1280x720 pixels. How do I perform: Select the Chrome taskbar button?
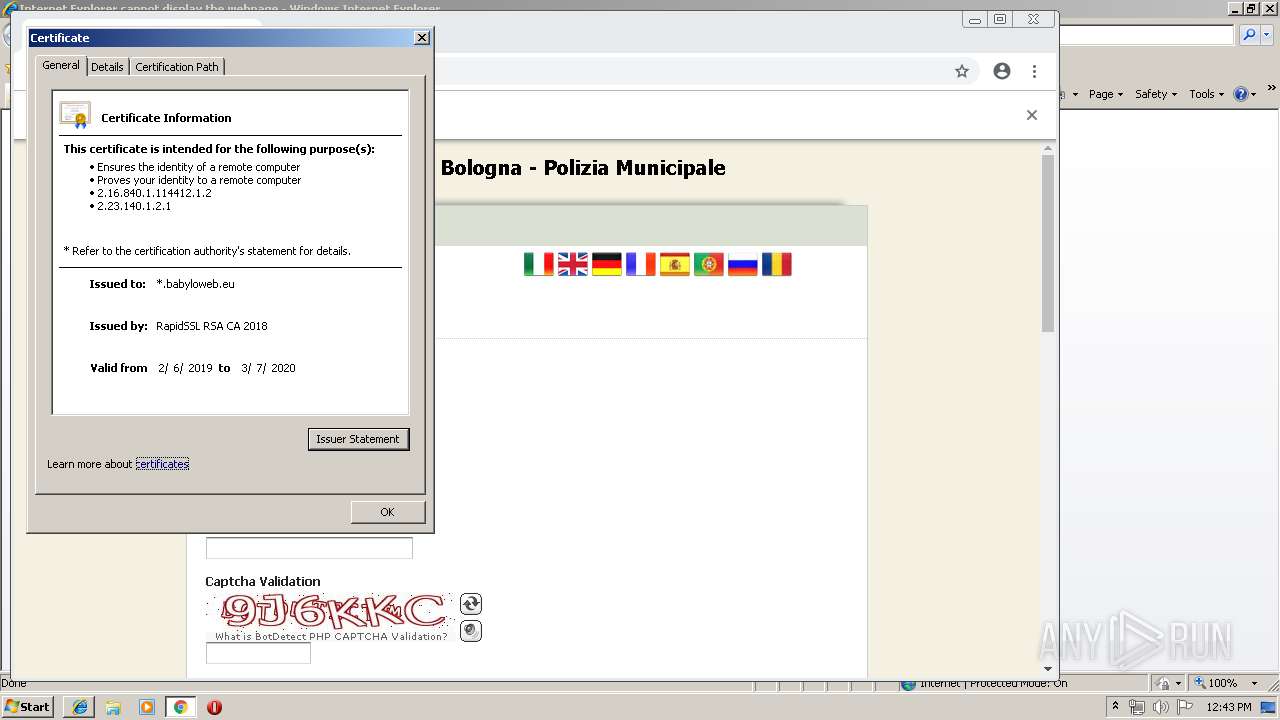tap(181, 707)
